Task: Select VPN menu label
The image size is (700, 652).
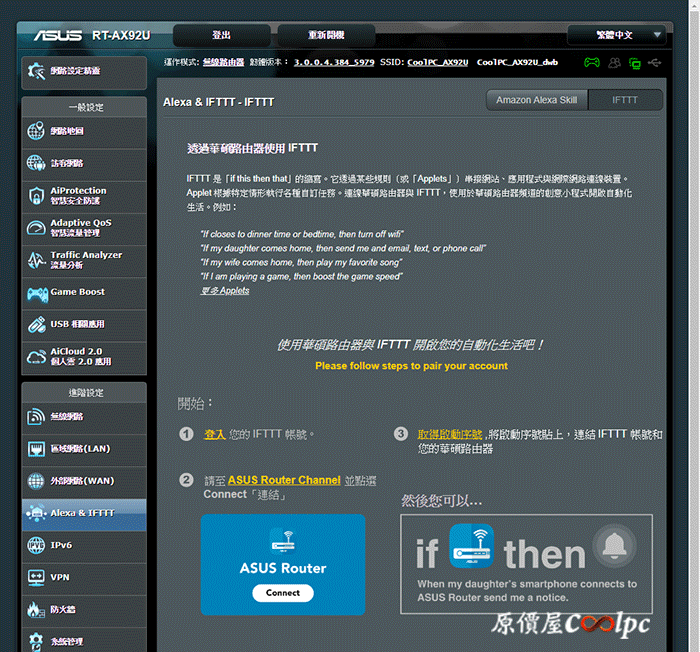Action: 60,577
